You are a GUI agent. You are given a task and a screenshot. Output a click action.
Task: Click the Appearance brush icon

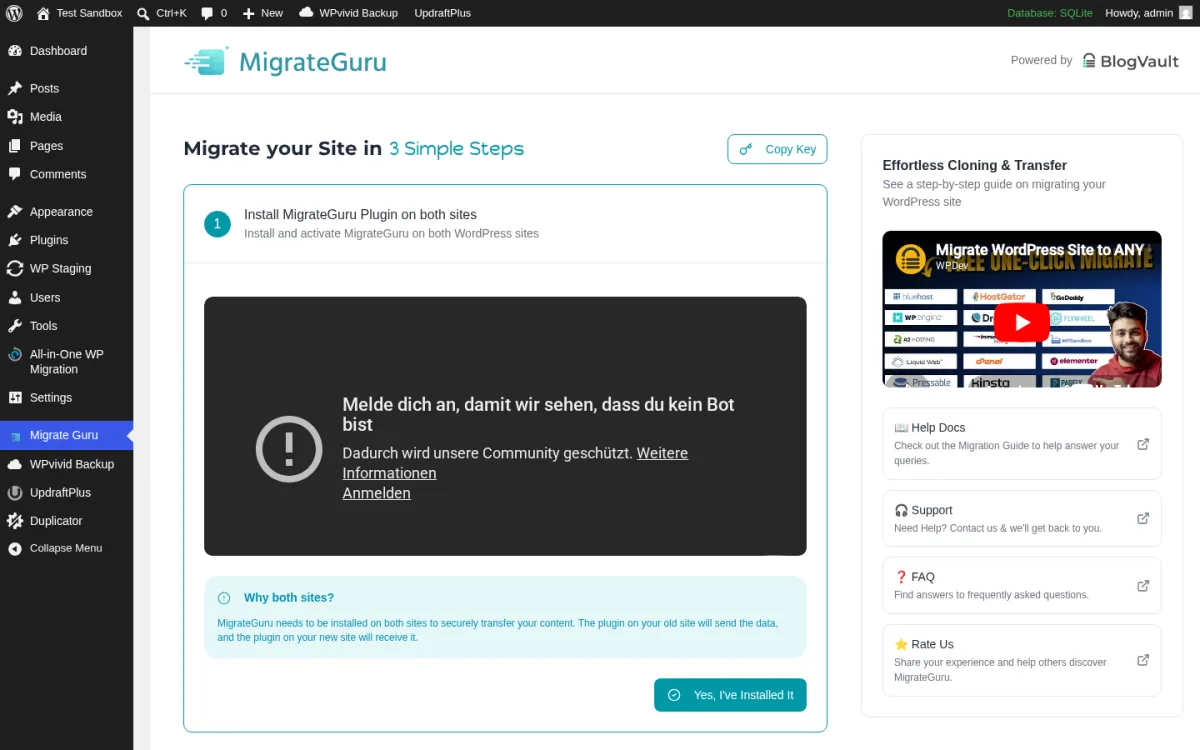pos(15,212)
